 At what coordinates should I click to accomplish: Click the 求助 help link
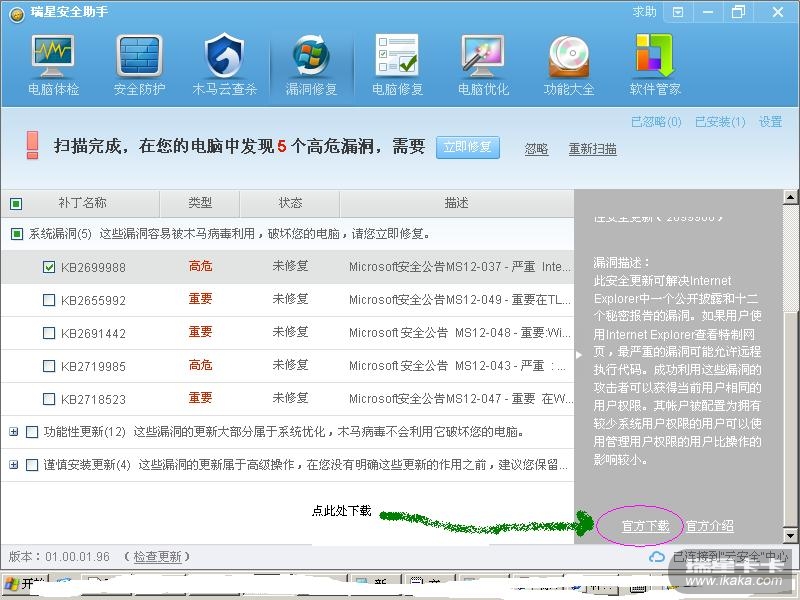644,12
